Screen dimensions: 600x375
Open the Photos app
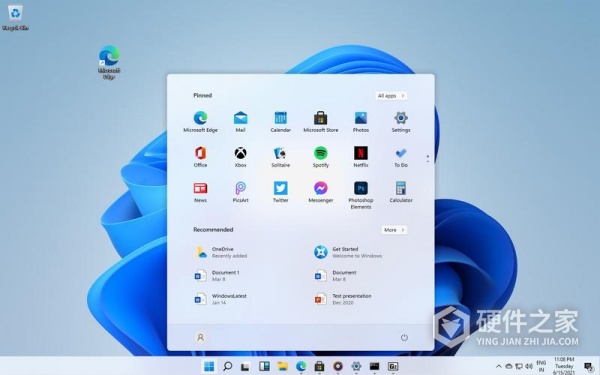360,122
